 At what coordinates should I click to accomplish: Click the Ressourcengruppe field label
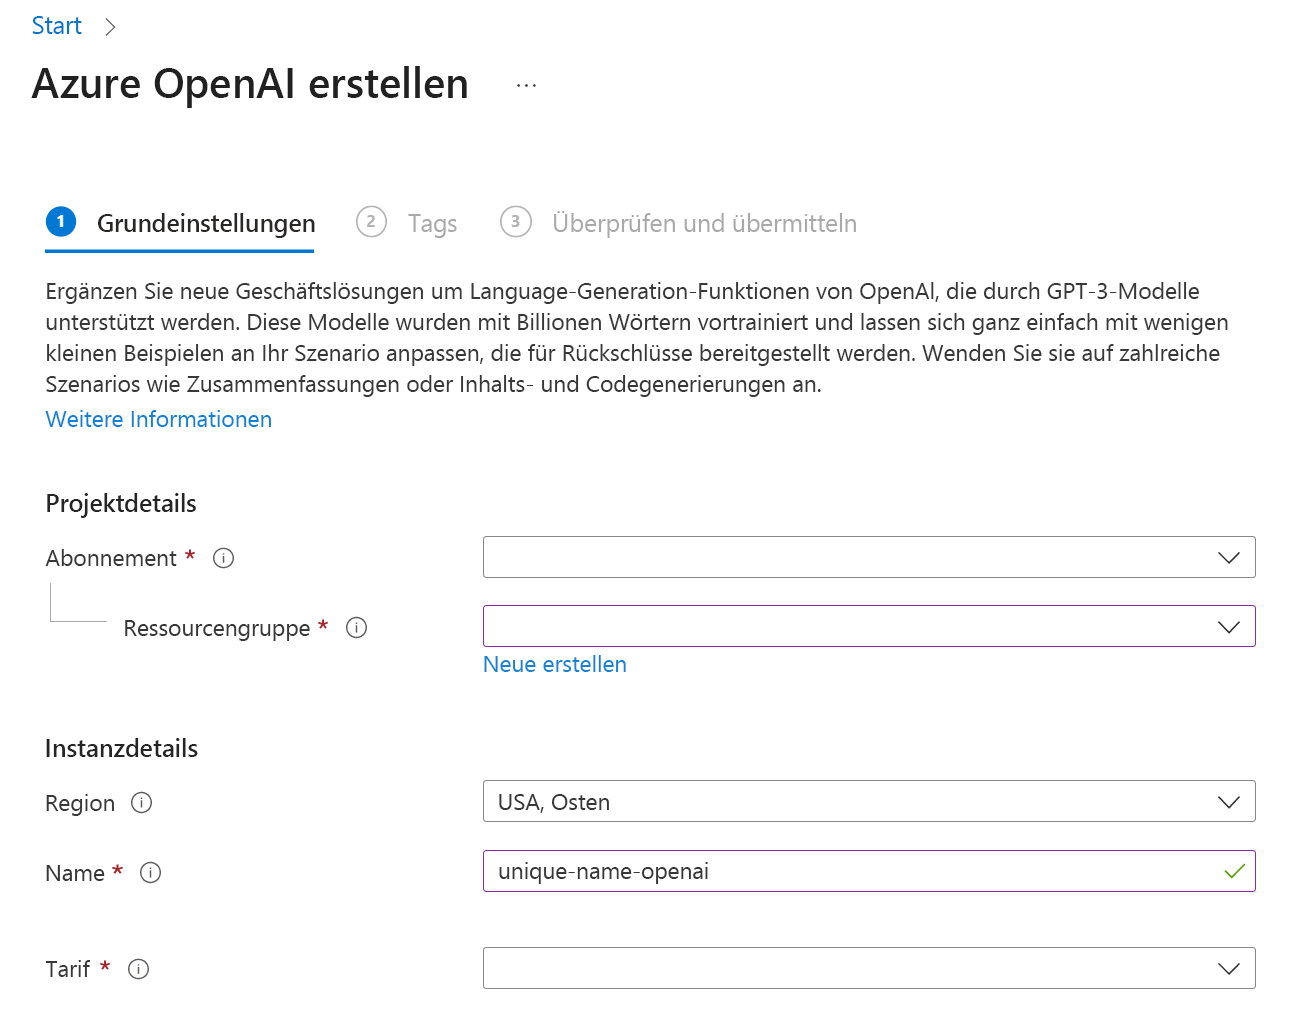pyautogui.click(x=217, y=628)
